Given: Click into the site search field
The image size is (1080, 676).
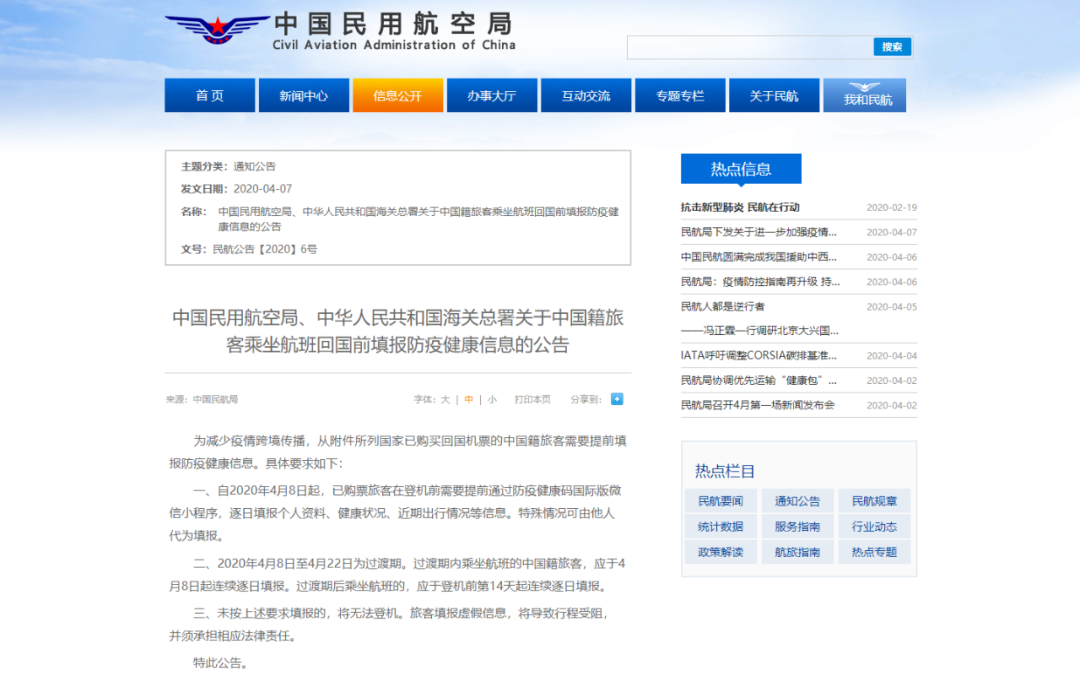Looking at the screenshot, I should click(750, 47).
